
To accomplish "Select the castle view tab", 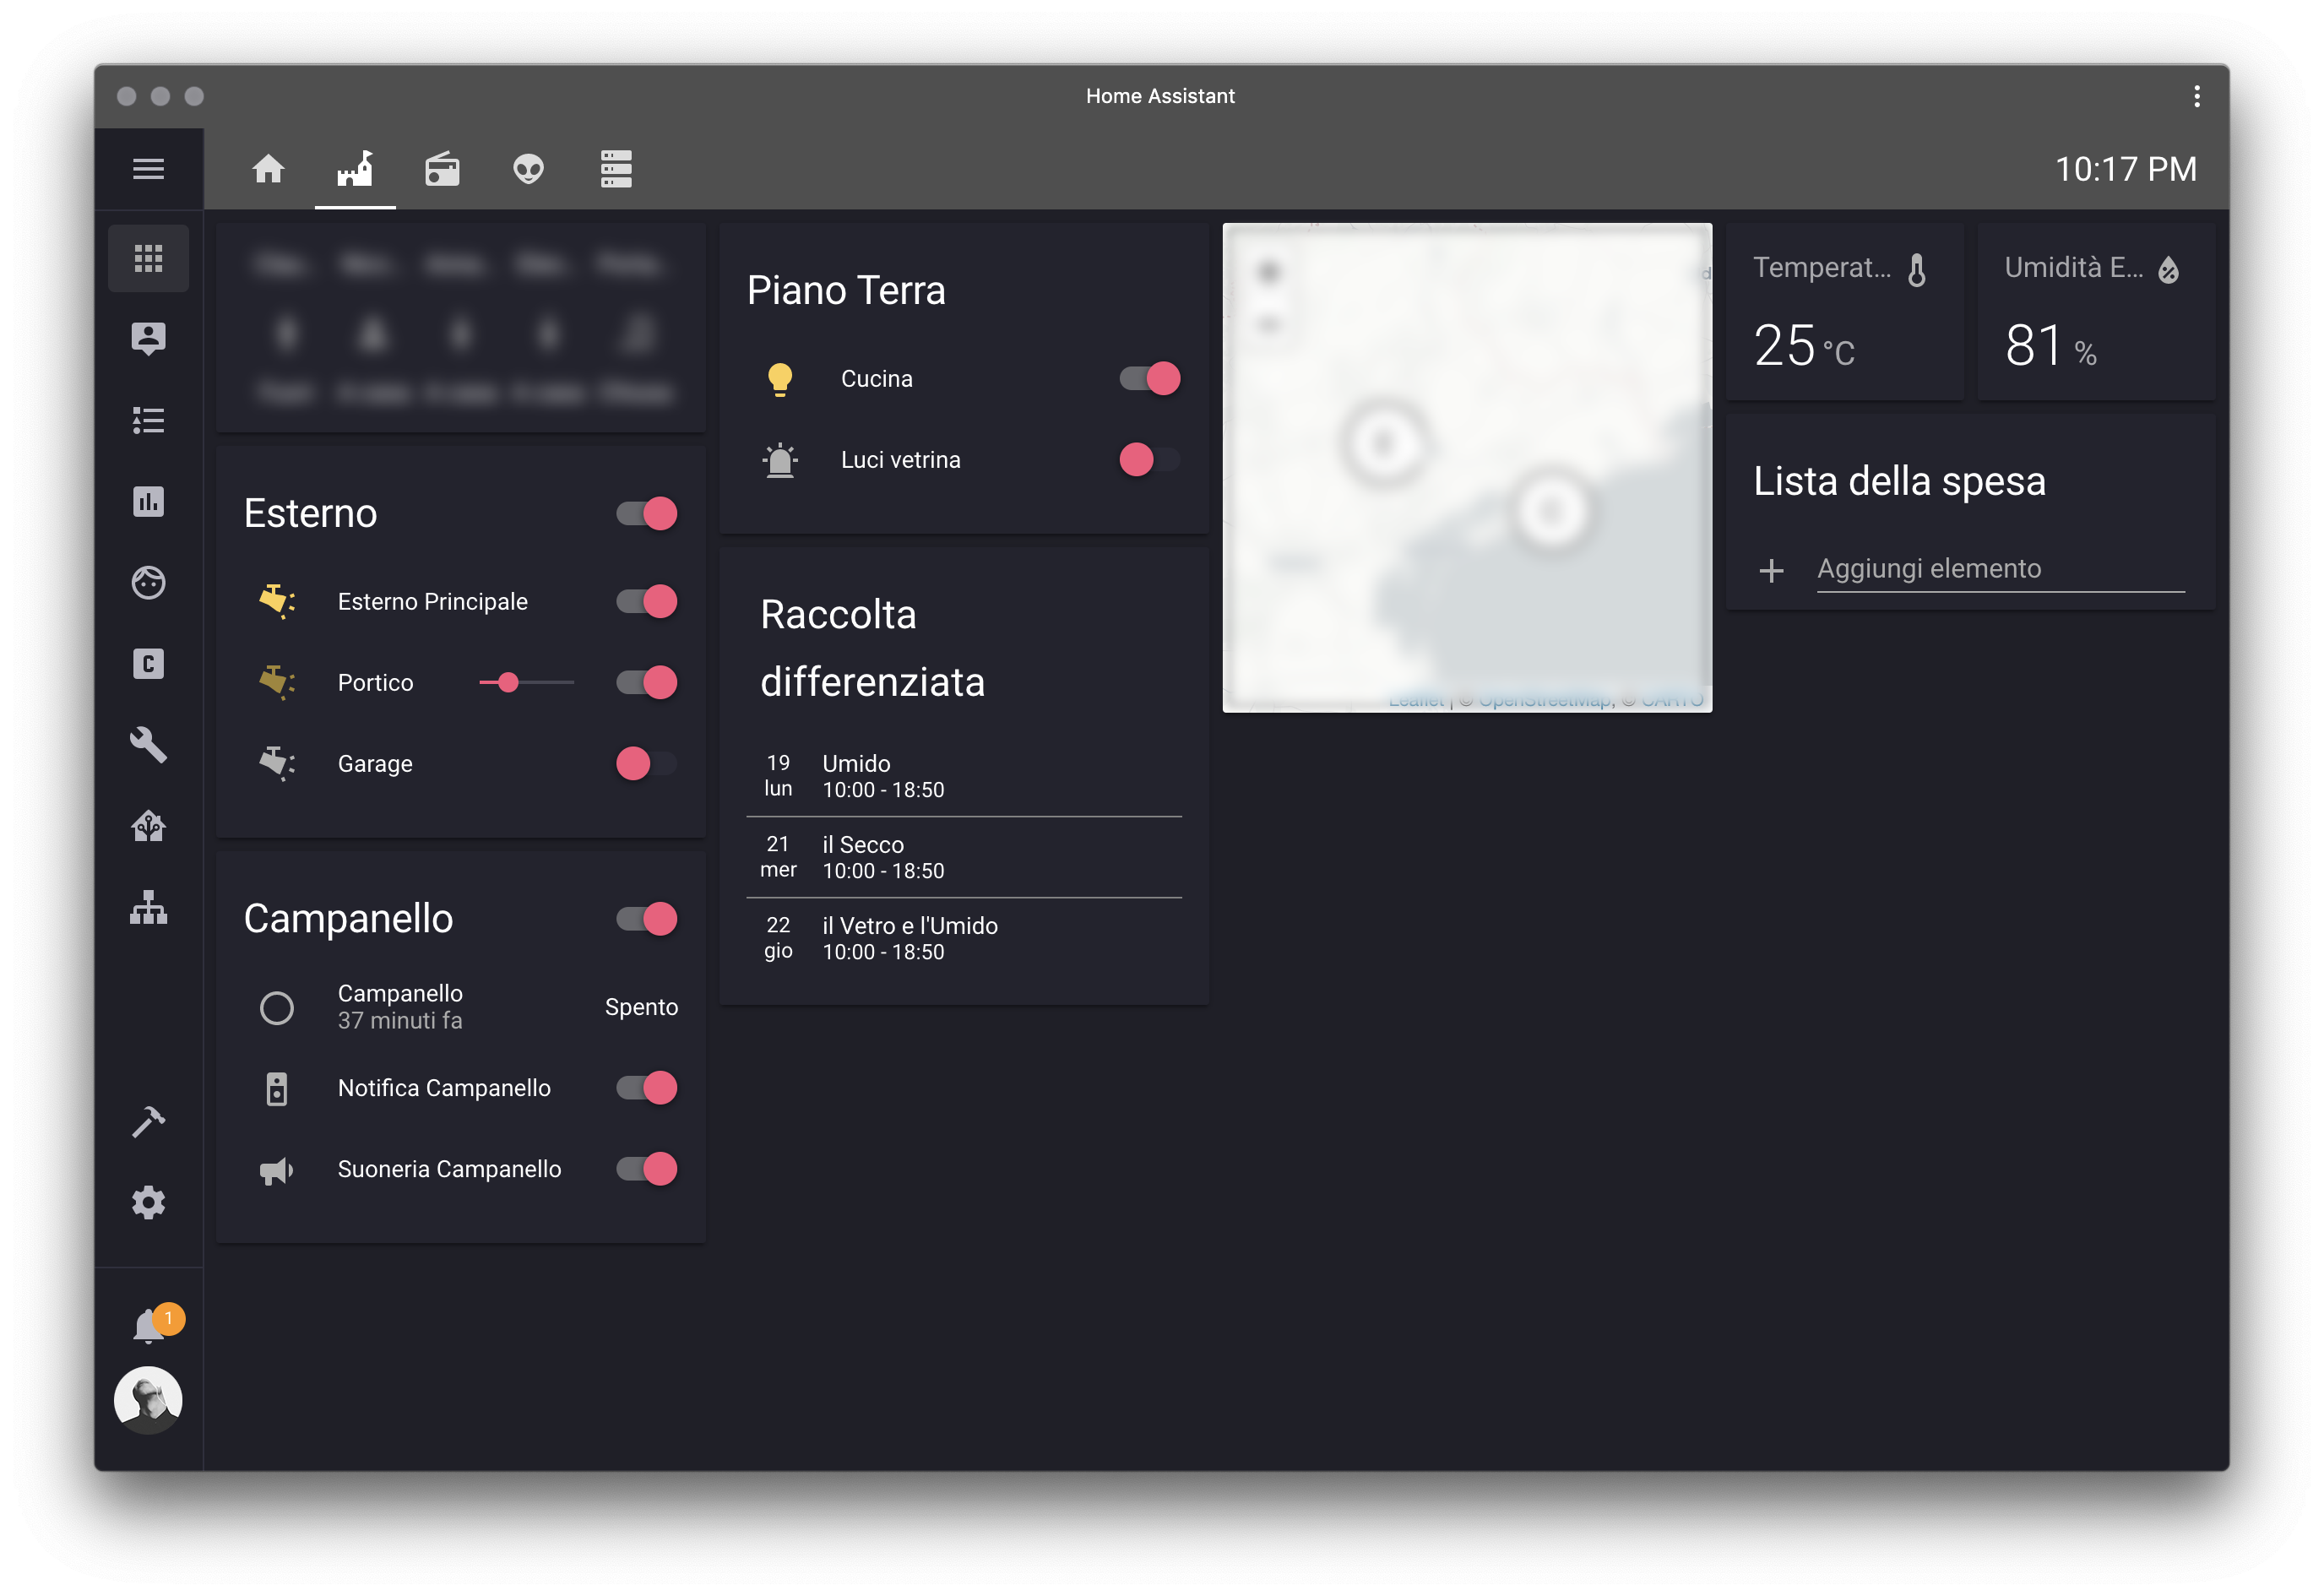I will tap(355, 169).
